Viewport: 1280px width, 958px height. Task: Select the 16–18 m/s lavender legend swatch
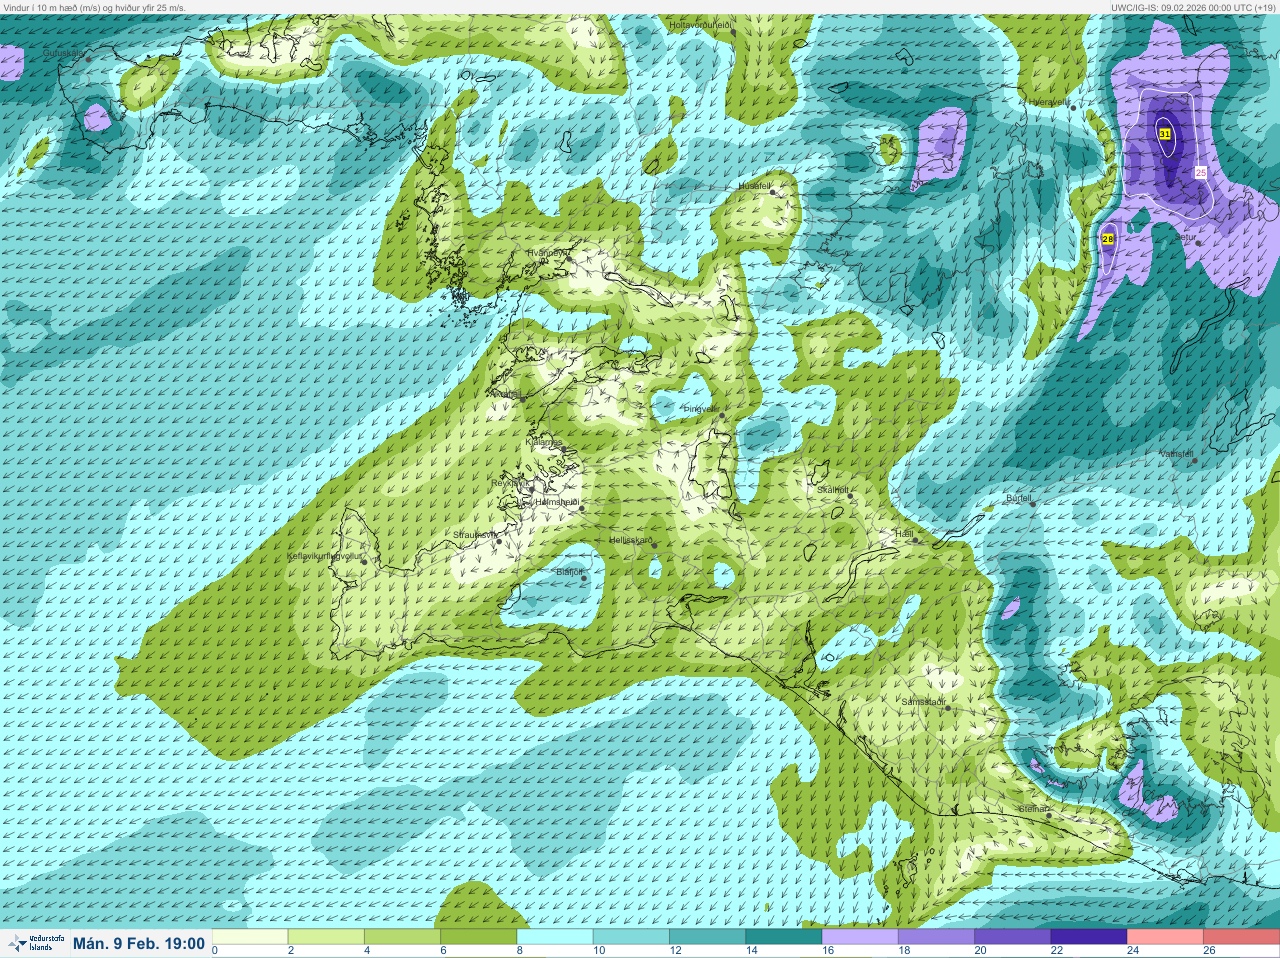coord(860,936)
